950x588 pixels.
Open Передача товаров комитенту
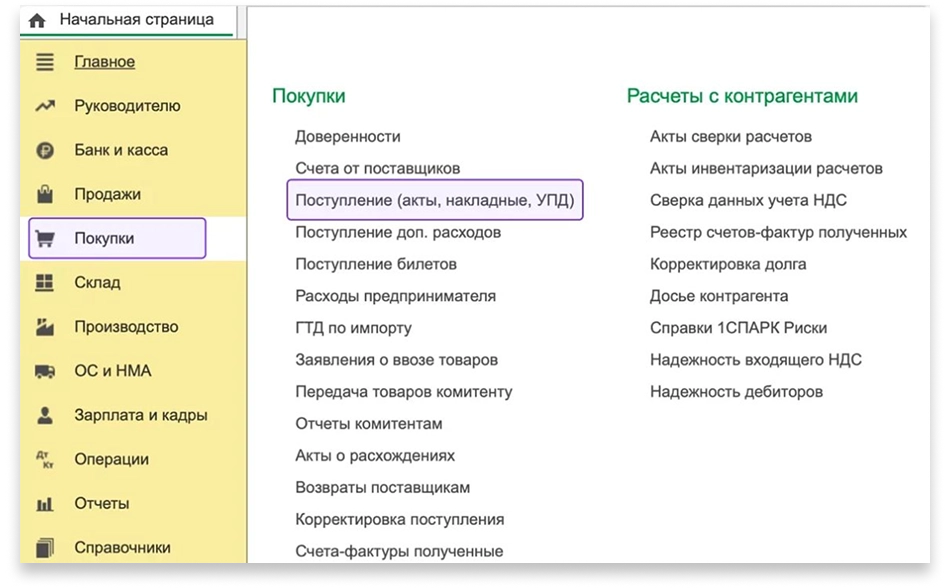[404, 392]
